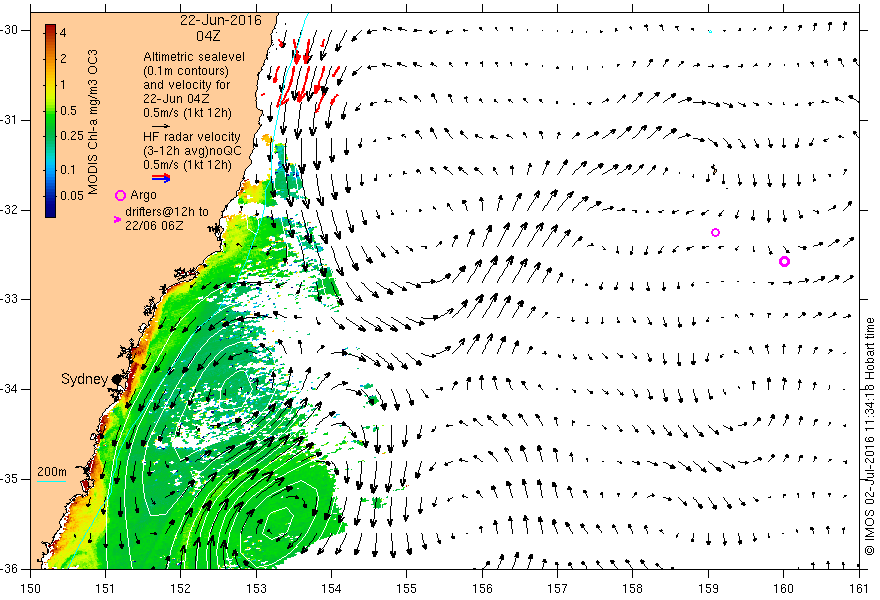Click the color bar tick label '1'

(x=63, y=85)
